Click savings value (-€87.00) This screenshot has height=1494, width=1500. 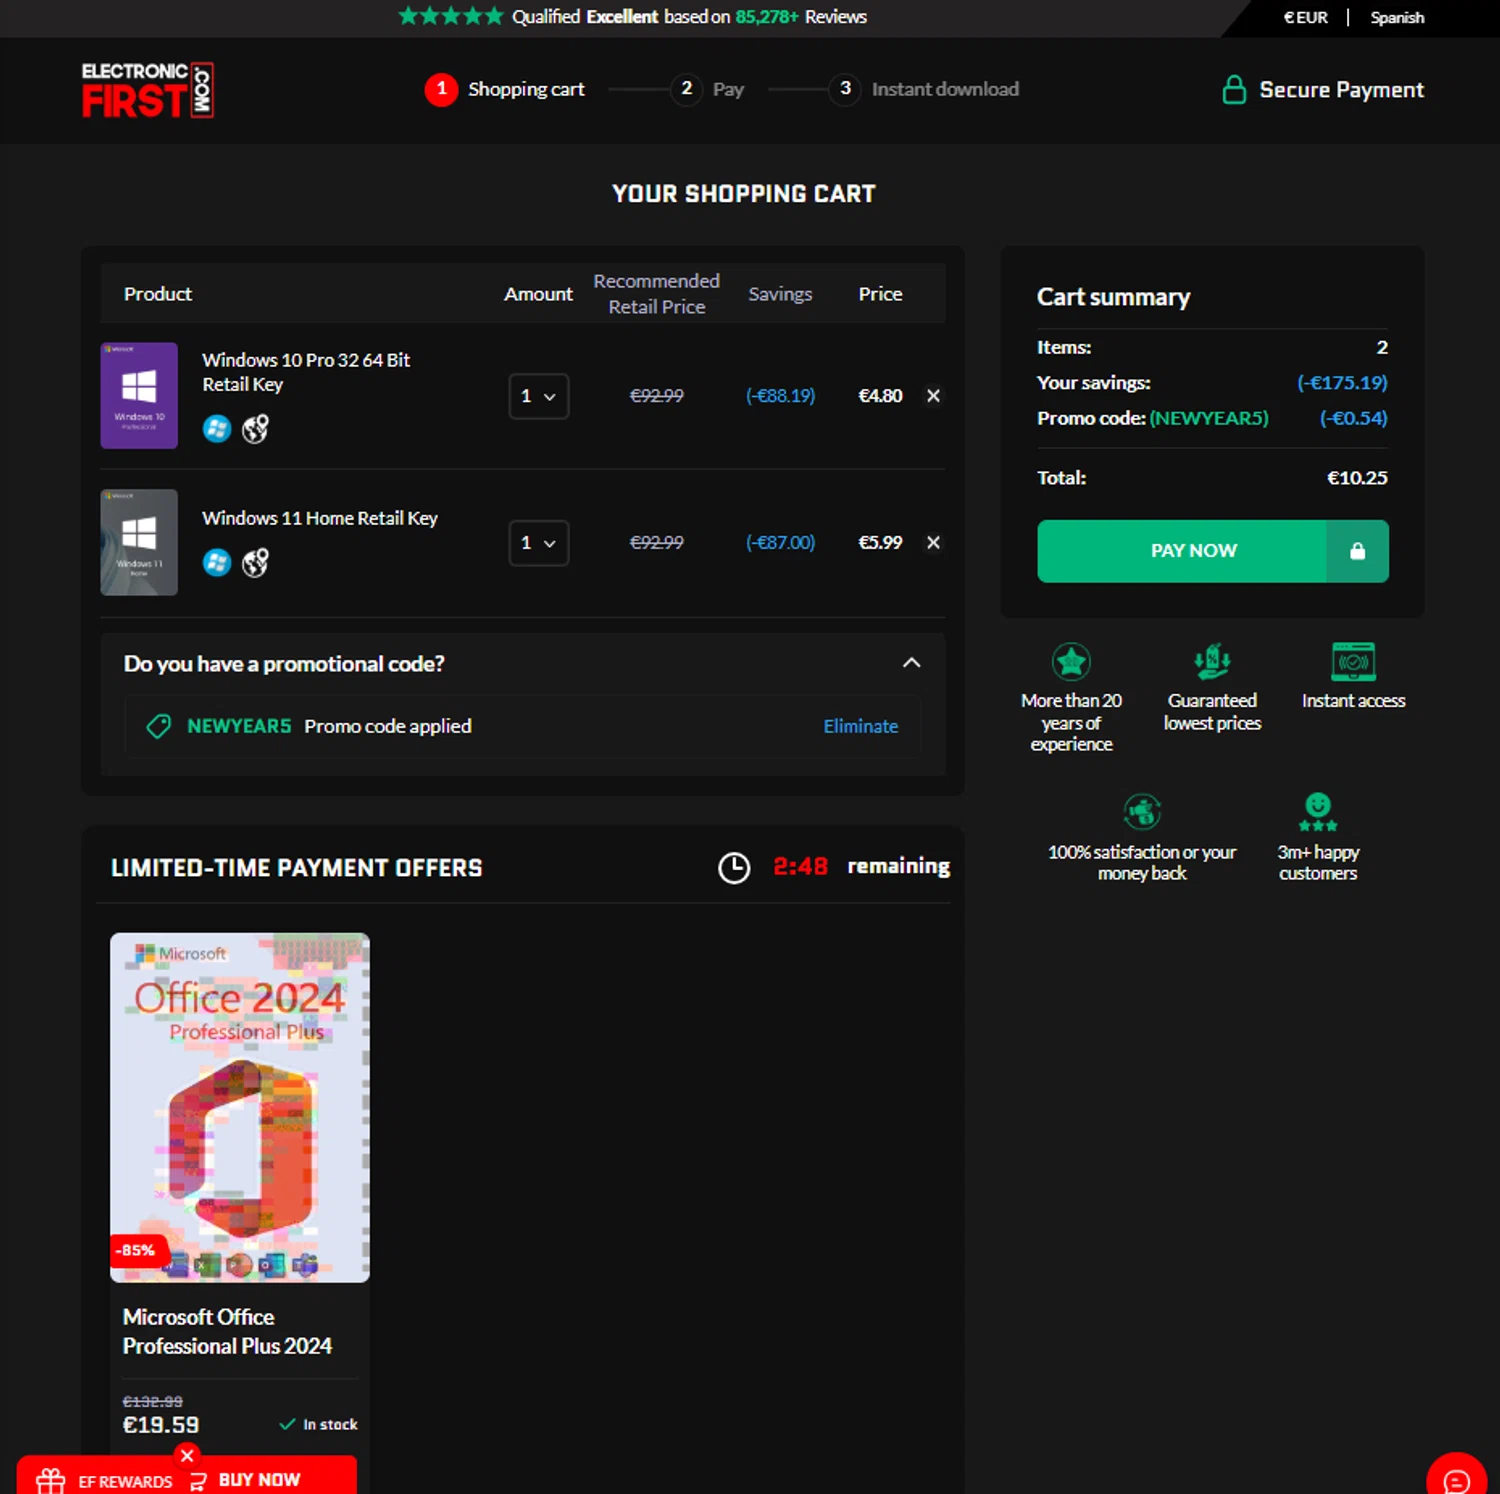pyautogui.click(x=781, y=543)
